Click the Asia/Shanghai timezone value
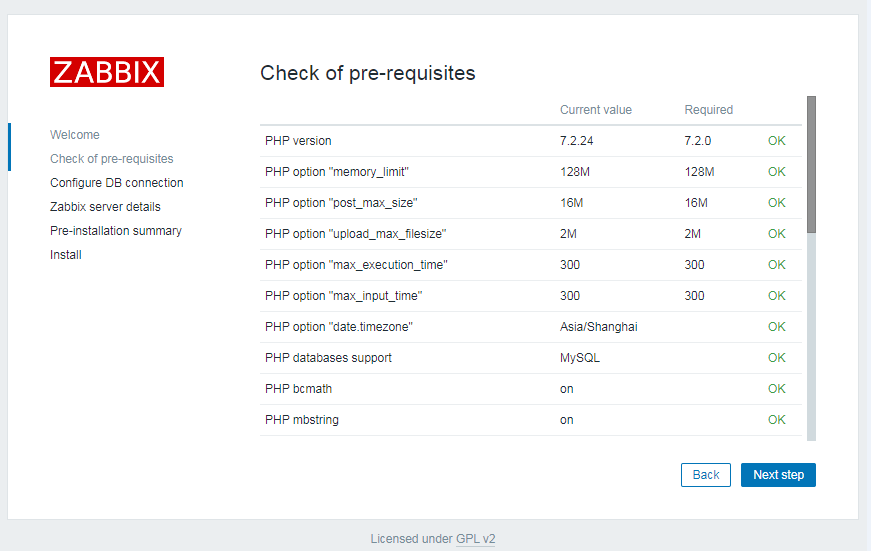871x551 pixels. 598,327
